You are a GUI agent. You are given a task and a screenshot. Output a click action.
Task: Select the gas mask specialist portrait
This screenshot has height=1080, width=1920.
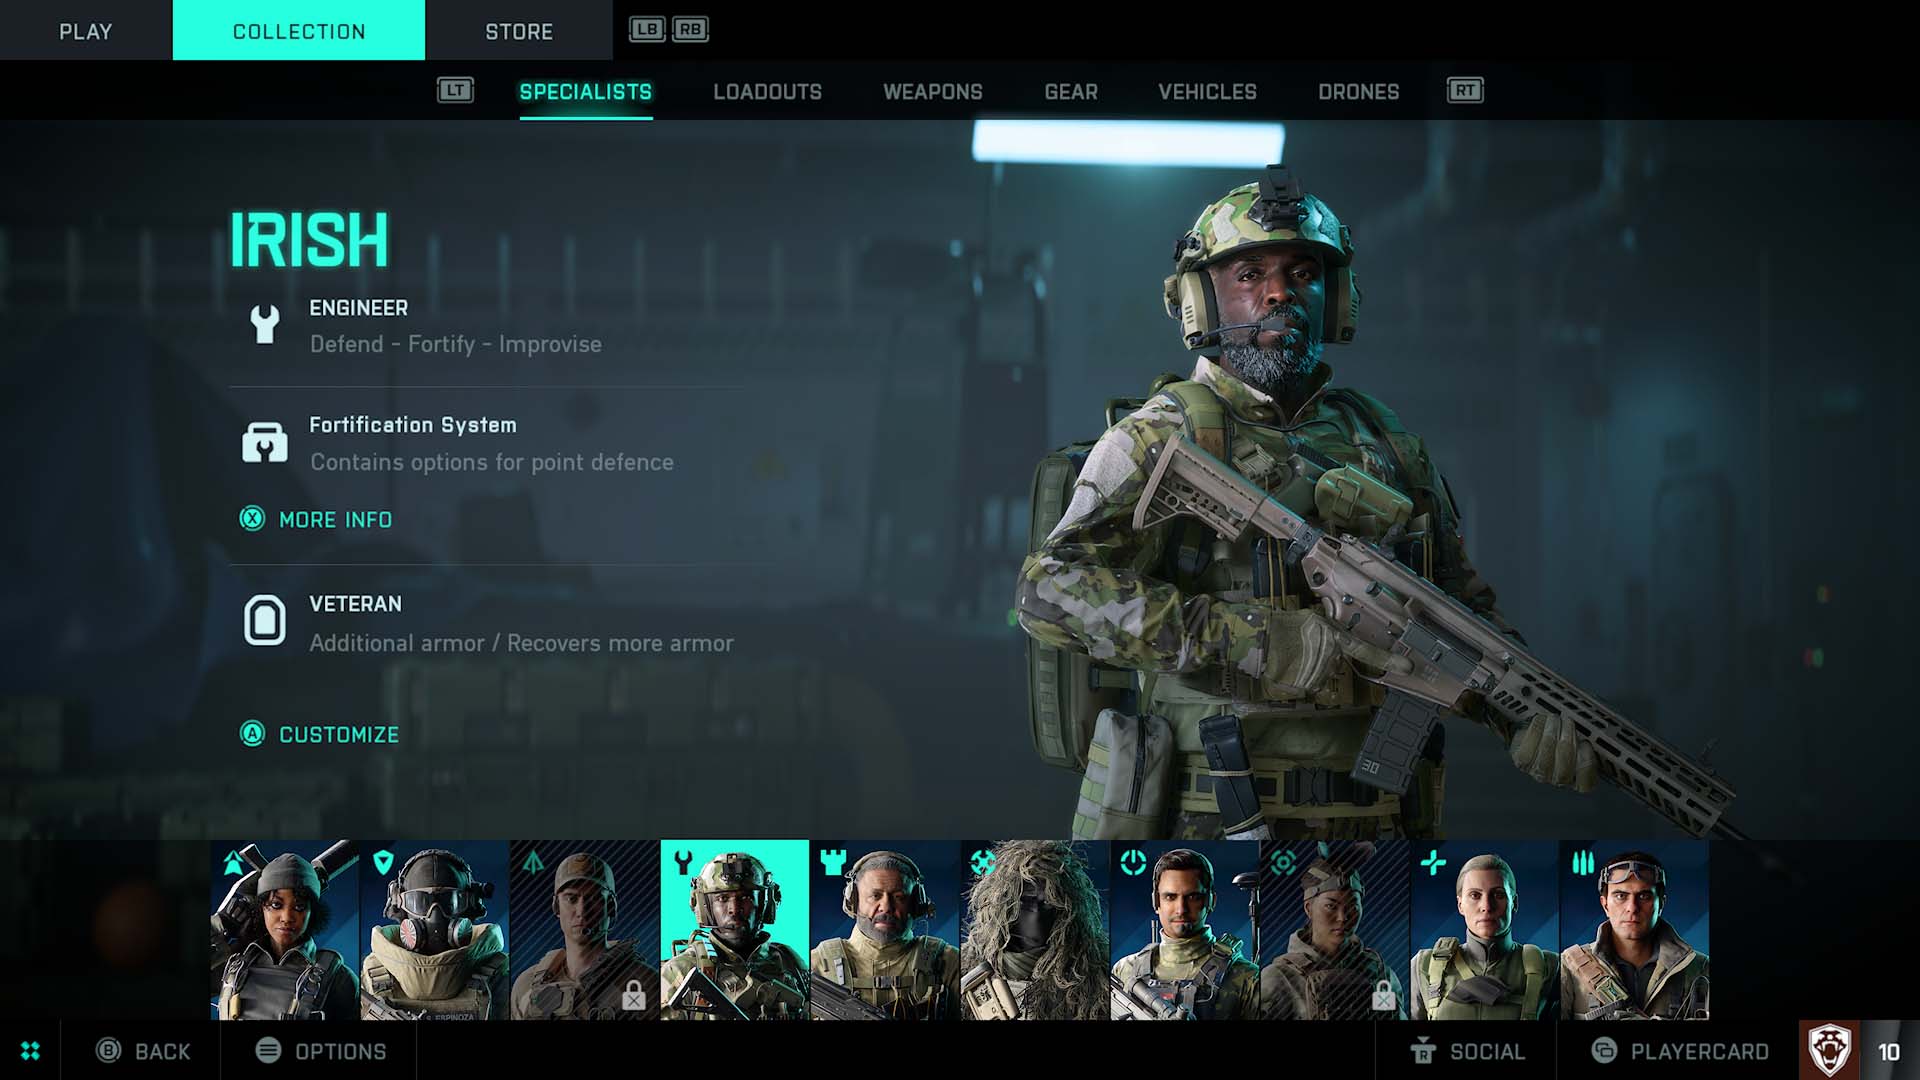point(435,930)
